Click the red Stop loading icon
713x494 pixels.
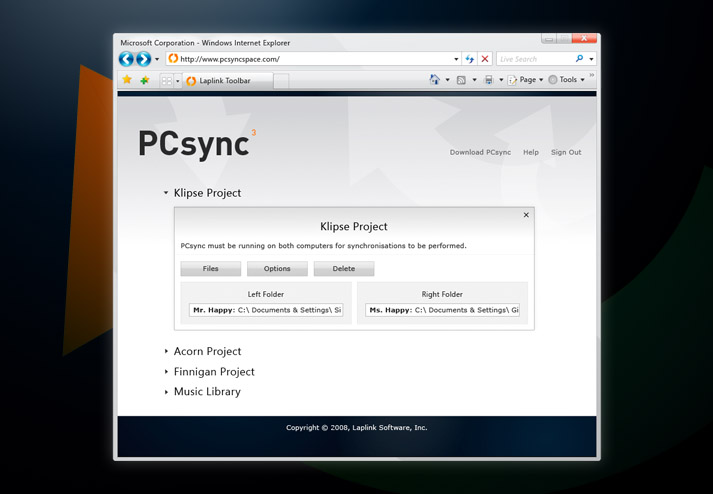(x=485, y=59)
